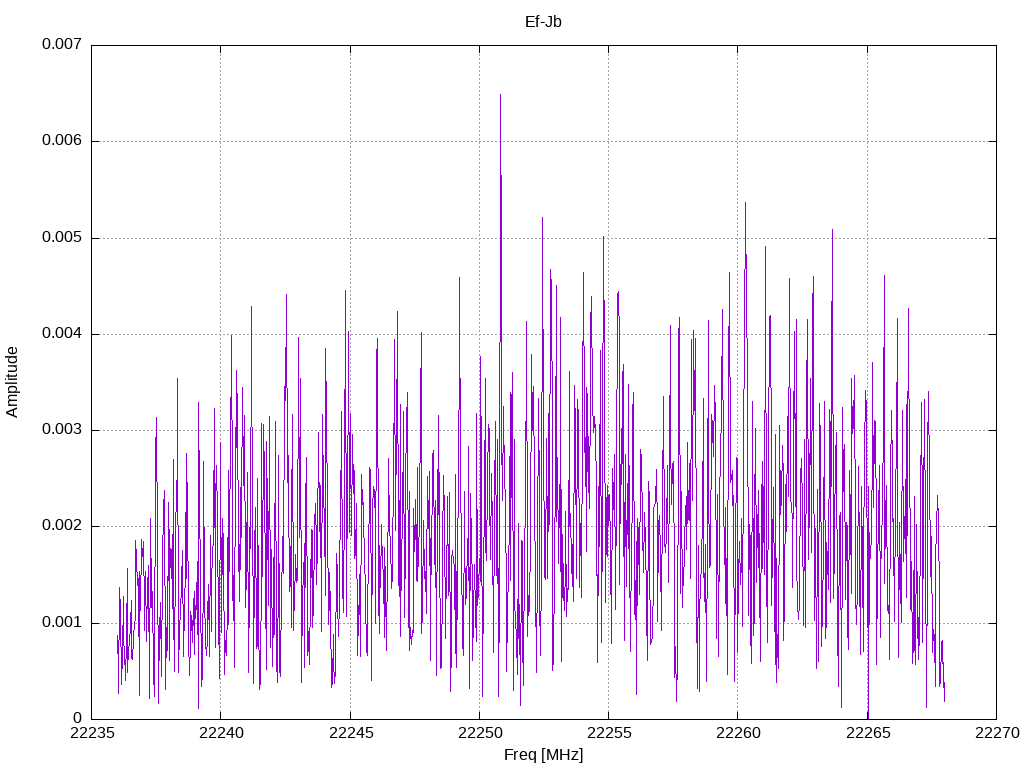The image size is (1024, 768).
Task: Click the x-axis value 22255
Action: (x=609, y=733)
